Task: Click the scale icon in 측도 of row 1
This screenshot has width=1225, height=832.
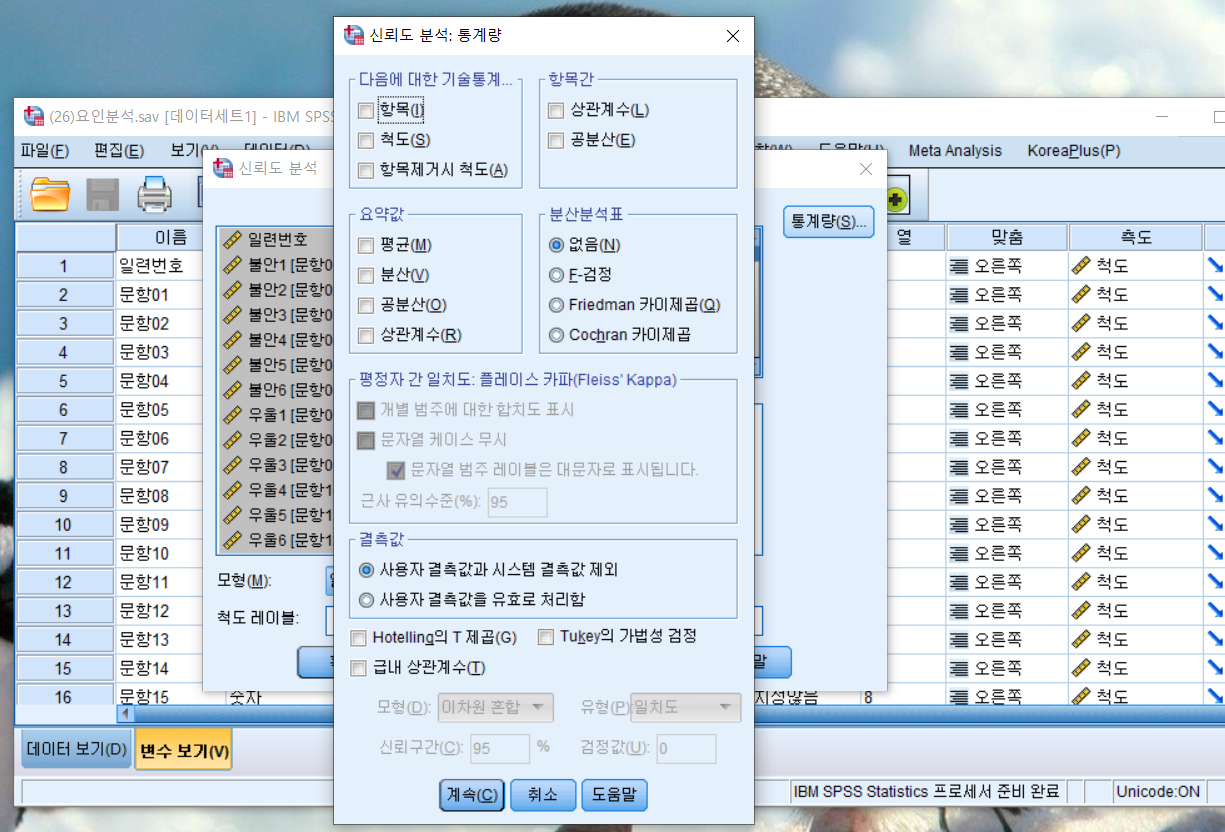Action: tap(1080, 266)
